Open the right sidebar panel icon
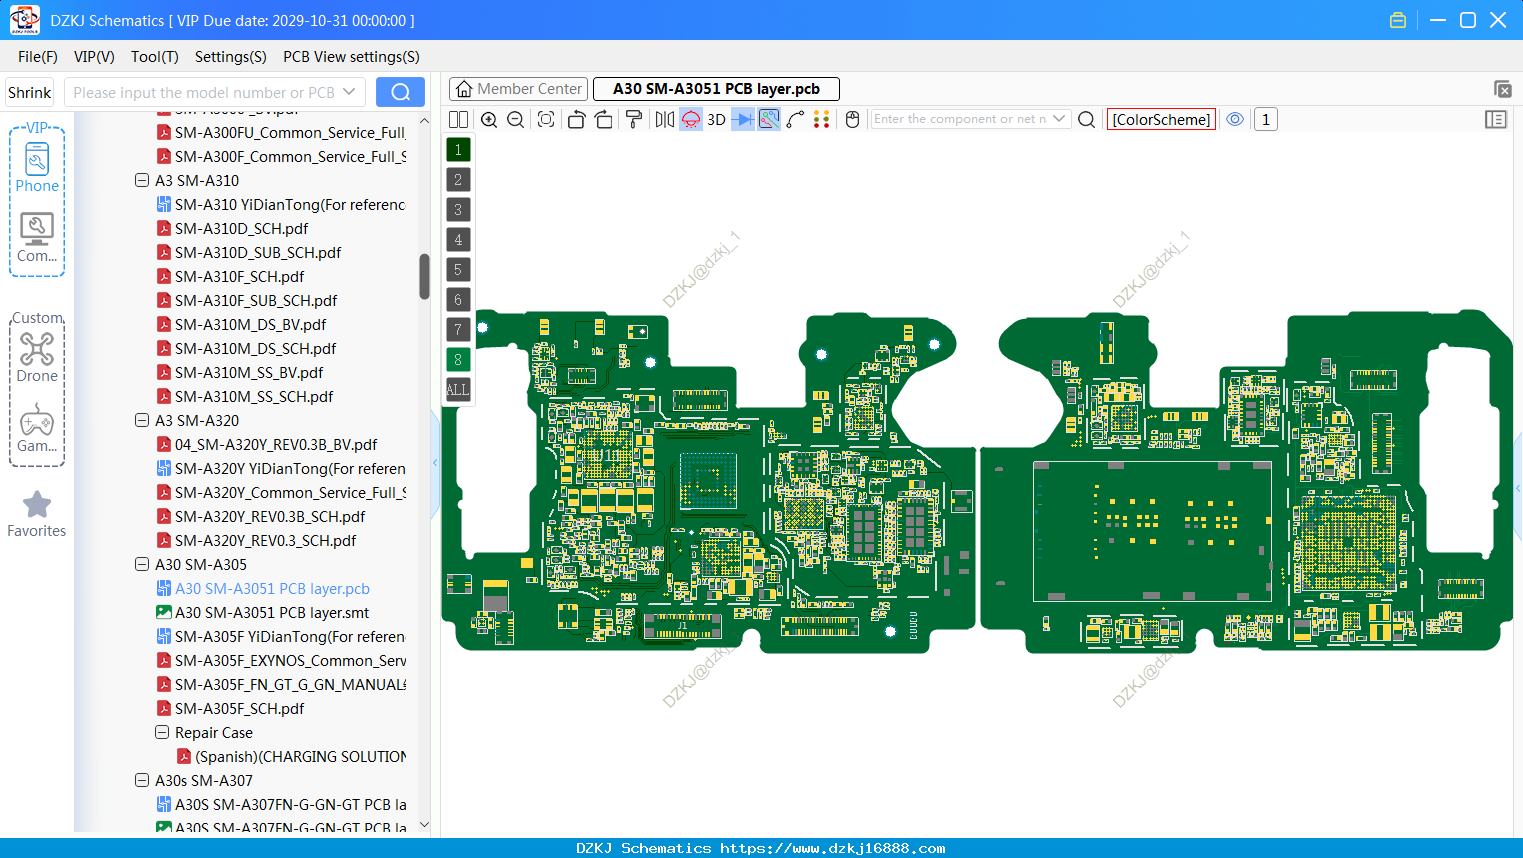Screen dimensions: 1523x858 tap(1496, 119)
